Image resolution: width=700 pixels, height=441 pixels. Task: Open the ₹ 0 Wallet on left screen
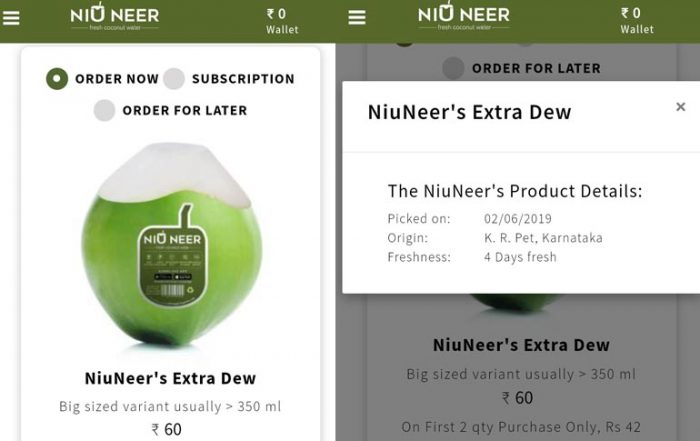click(x=282, y=21)
